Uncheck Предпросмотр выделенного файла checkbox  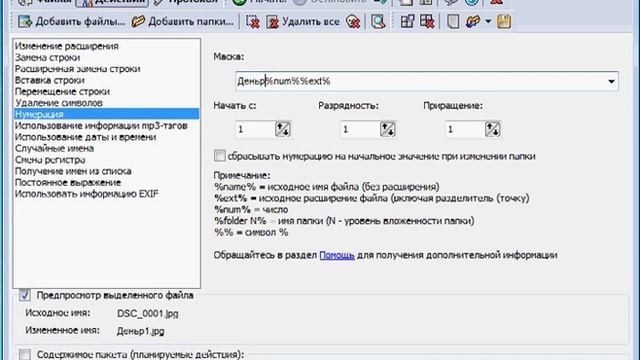click(x=25, y=295)
